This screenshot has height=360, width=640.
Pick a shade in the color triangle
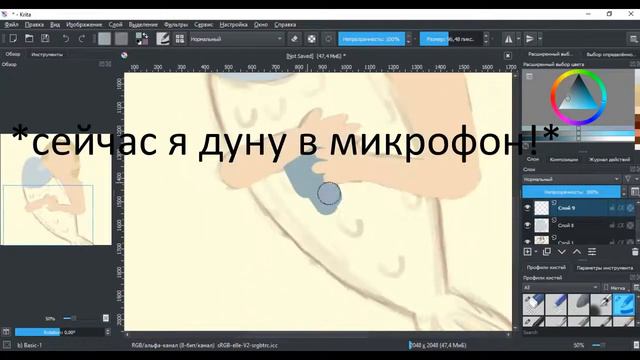pos(578,94)
